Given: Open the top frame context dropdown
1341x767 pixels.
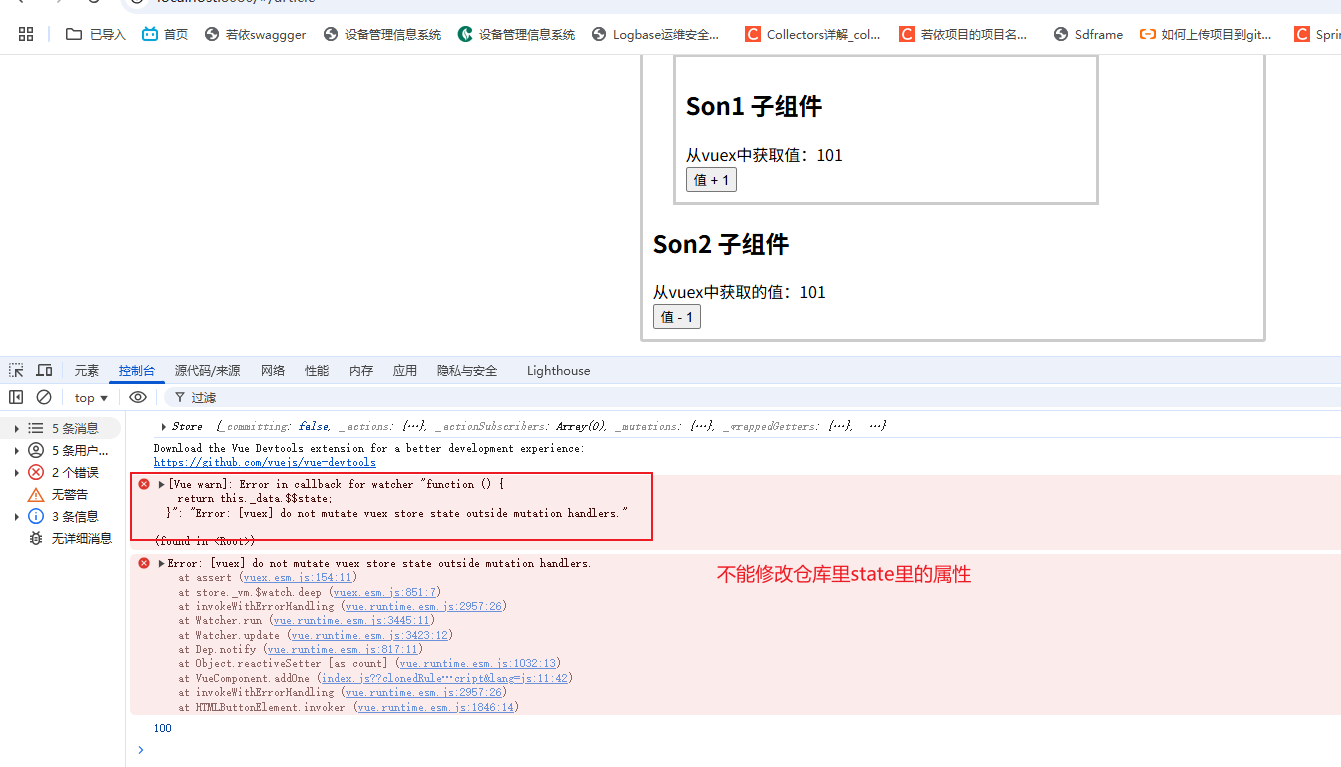Looking at the screenshot, I should coord(90,397).
